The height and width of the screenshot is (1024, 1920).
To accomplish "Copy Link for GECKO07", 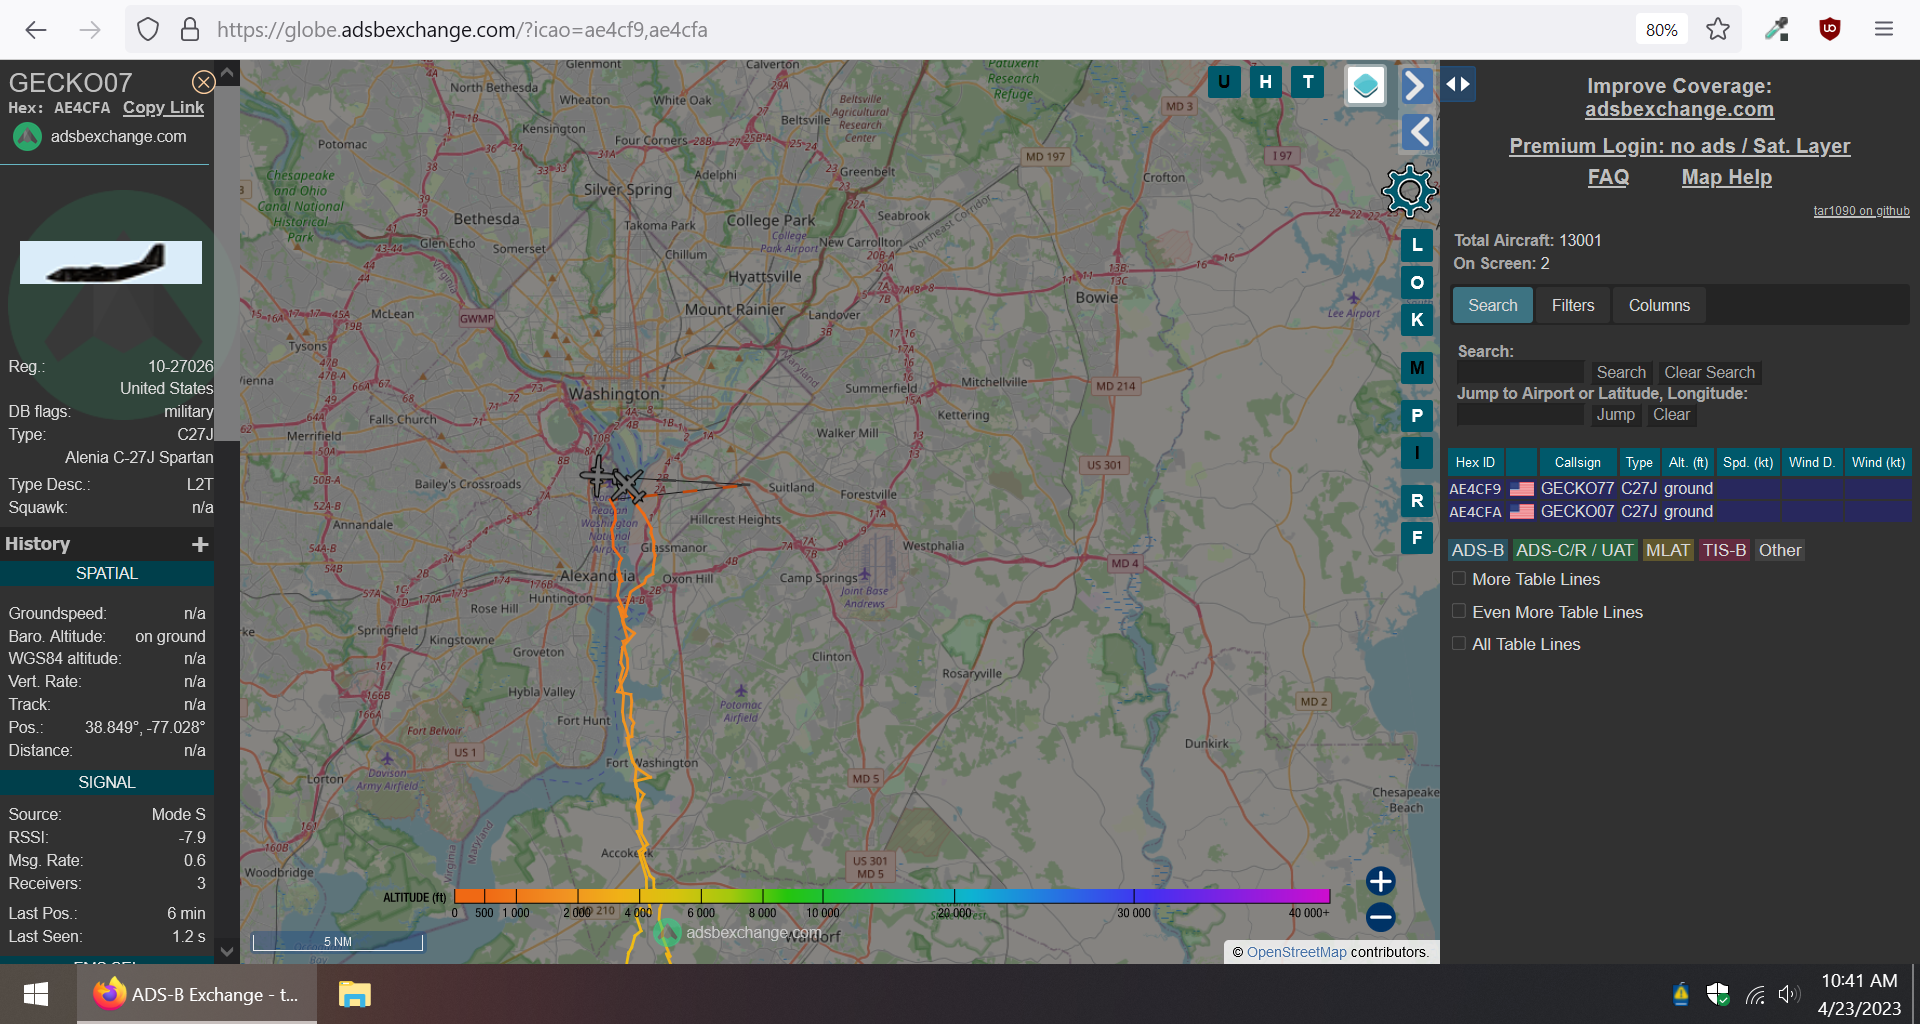I will point(163,108).
